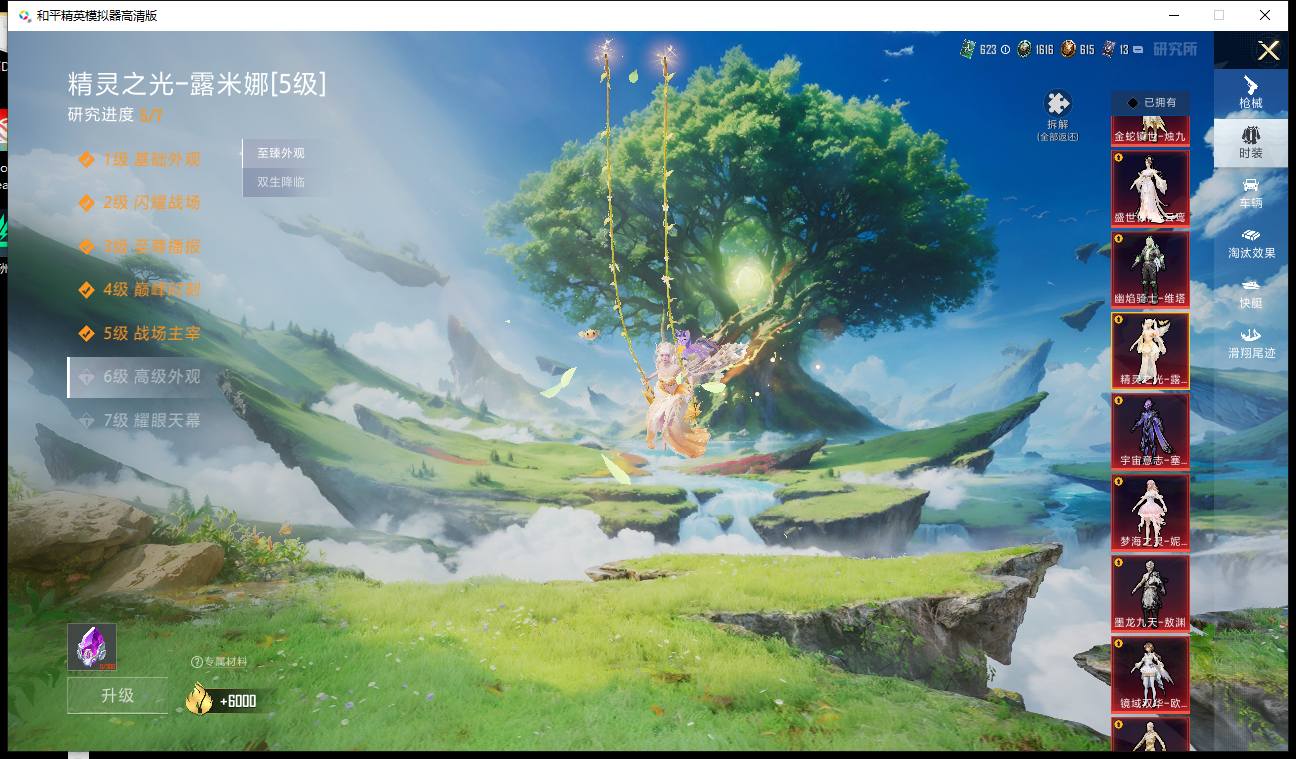This screenshot has height=759, width=1296.
Task: Select level row 1级 基础外观
Action: pos(140,159)
